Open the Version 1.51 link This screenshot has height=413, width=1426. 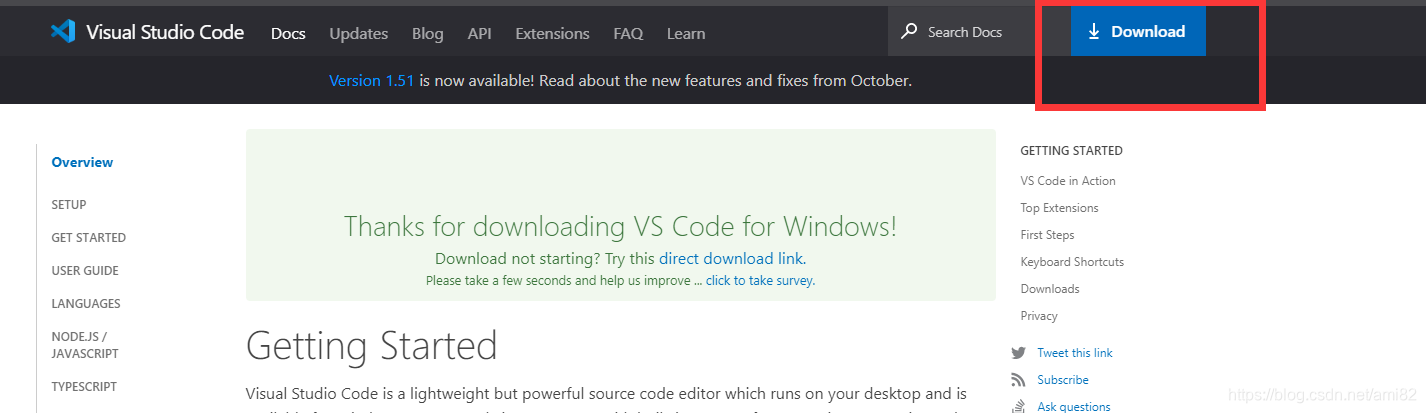372,80
